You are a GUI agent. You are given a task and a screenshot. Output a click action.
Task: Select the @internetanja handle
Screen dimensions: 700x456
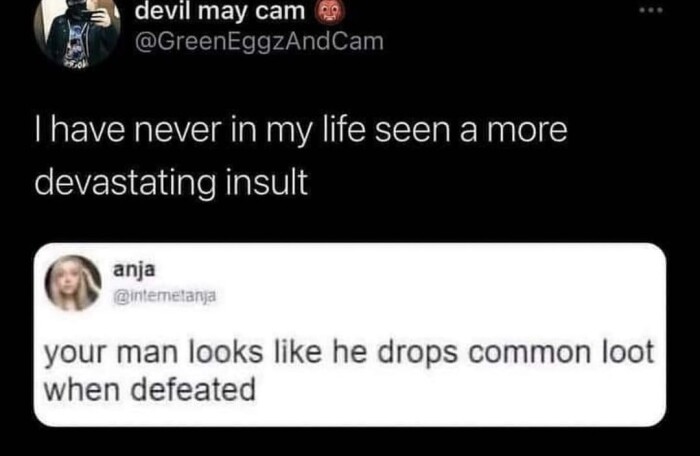point(161,295)
